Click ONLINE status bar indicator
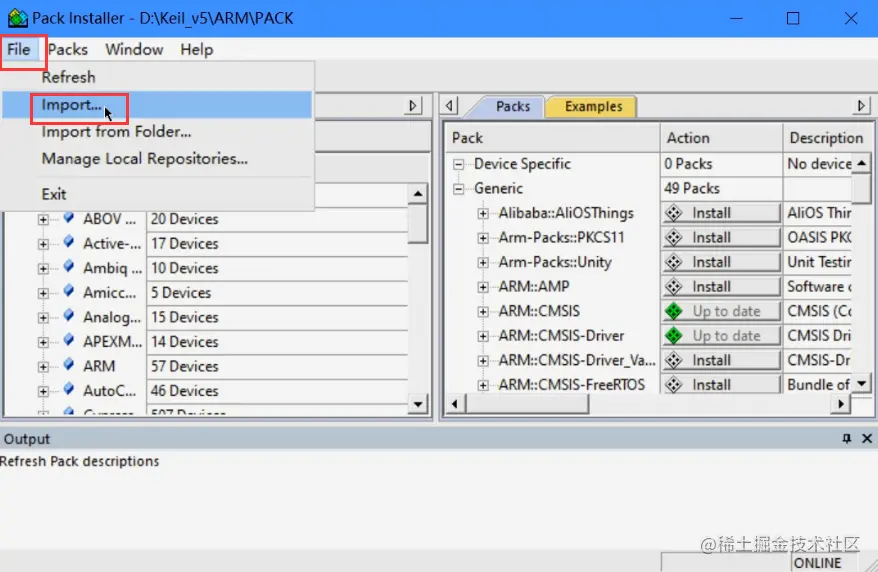This screenshot has width=878, height=572. (818, 563)
